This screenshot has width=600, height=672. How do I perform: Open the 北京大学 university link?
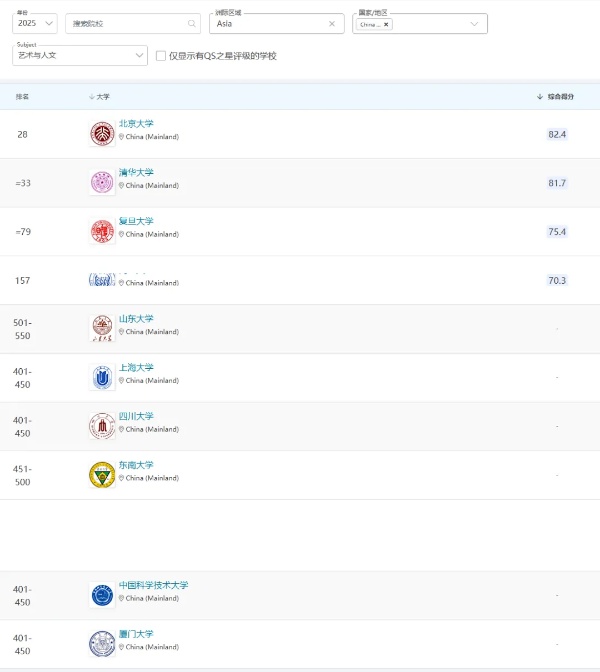136,124
